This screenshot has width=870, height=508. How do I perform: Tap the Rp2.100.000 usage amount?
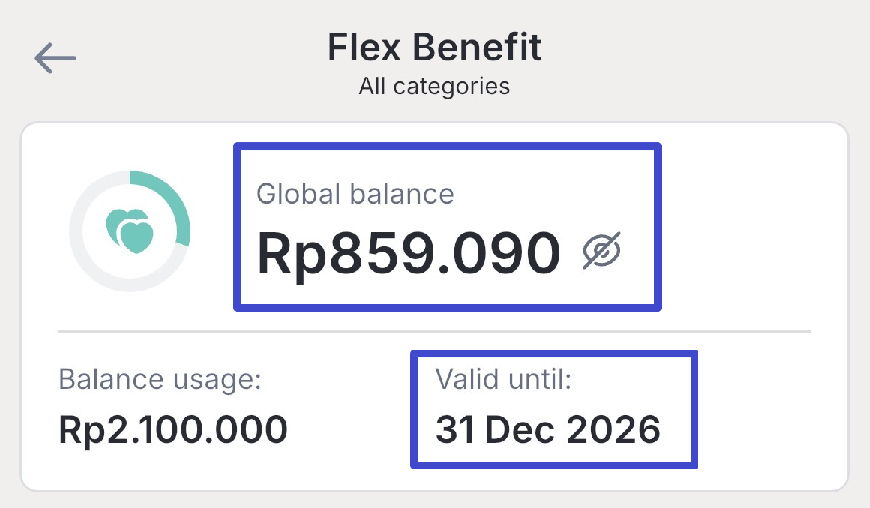tap(173, 430)
